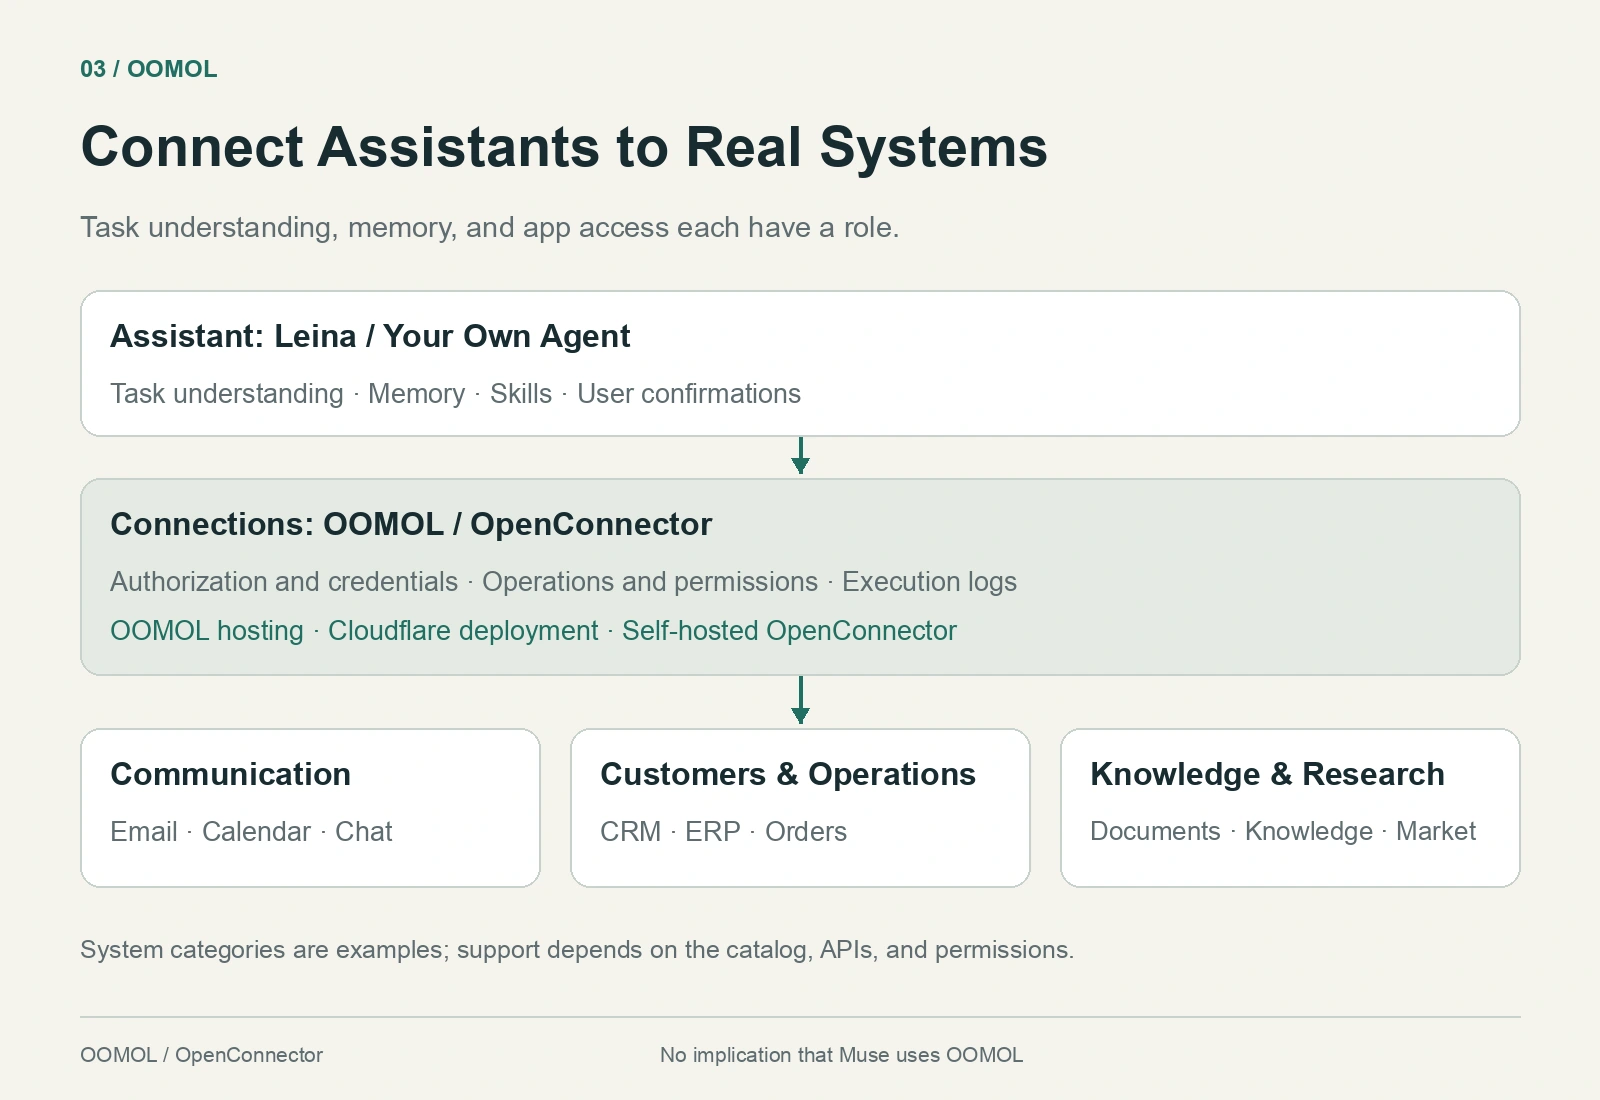Click the 'Authorization and credentials · Operations and permissions' line
The width and height of the screenshot is (1600, 1100).
click(563, 582)
